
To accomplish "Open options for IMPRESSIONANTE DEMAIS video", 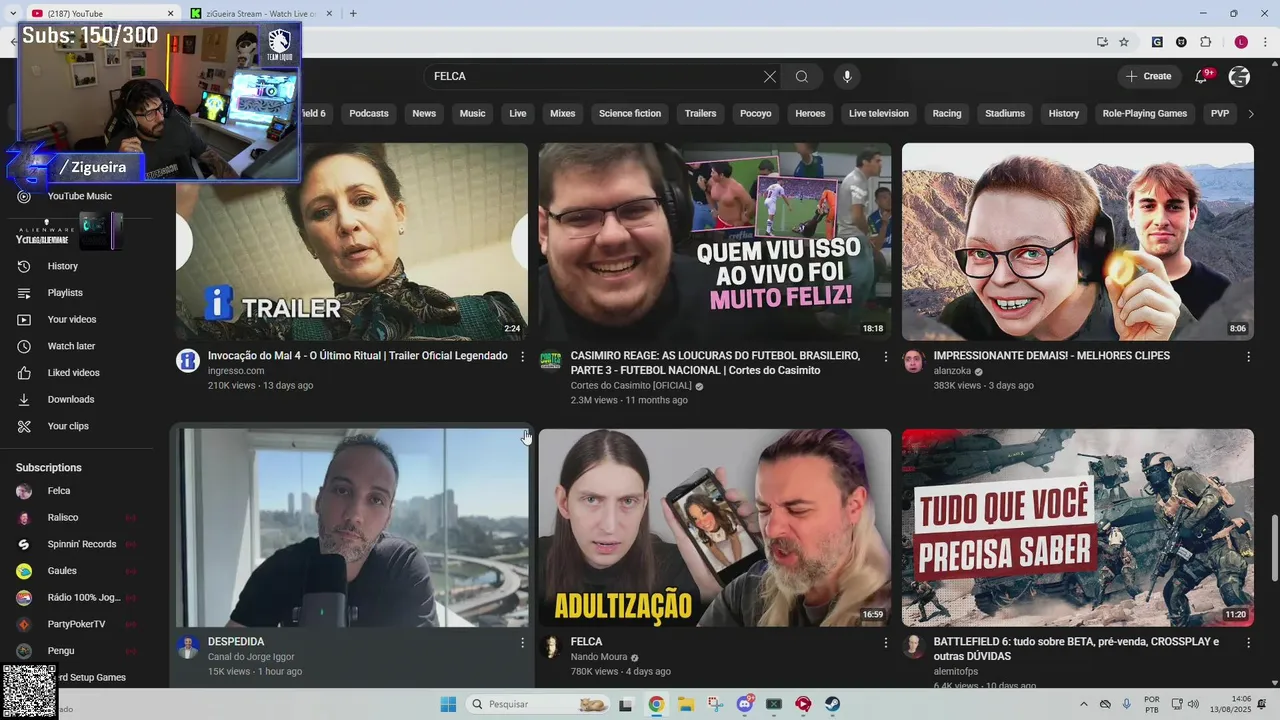I will (x=1248, y=357).
